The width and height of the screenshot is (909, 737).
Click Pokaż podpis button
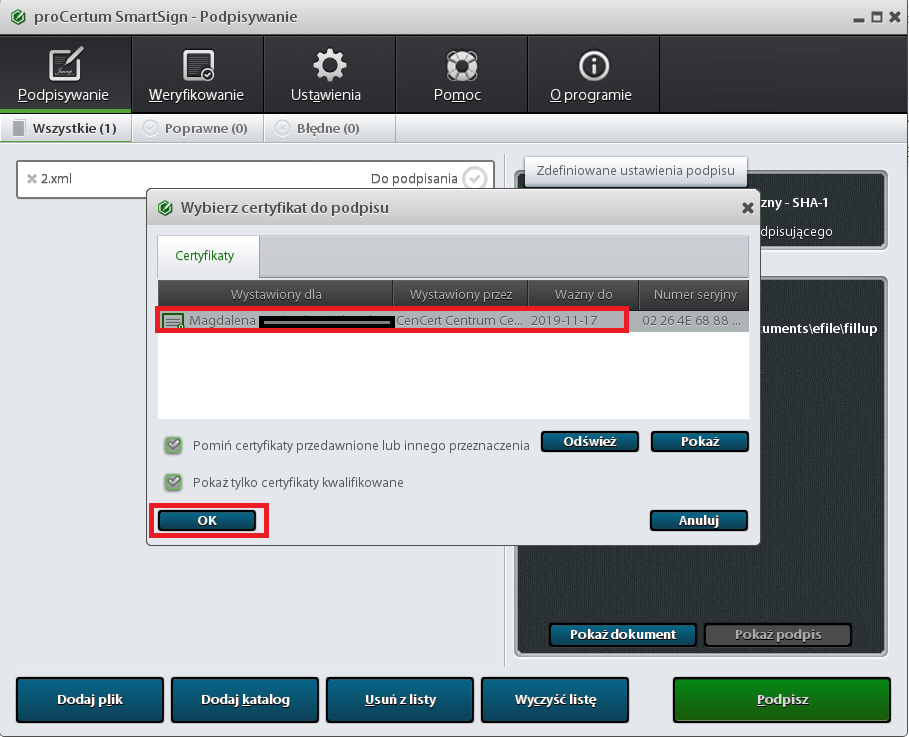pyautogui.click(x=778, y=634)
